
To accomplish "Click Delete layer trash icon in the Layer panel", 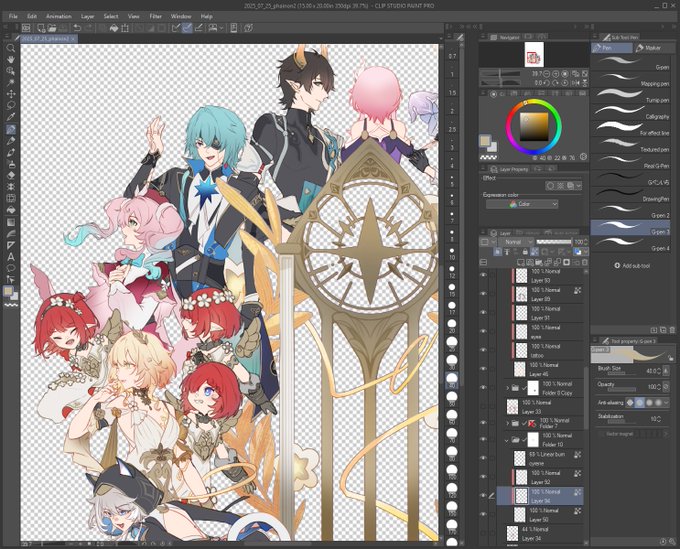I will pyautogui.click(x=585, y=262).
